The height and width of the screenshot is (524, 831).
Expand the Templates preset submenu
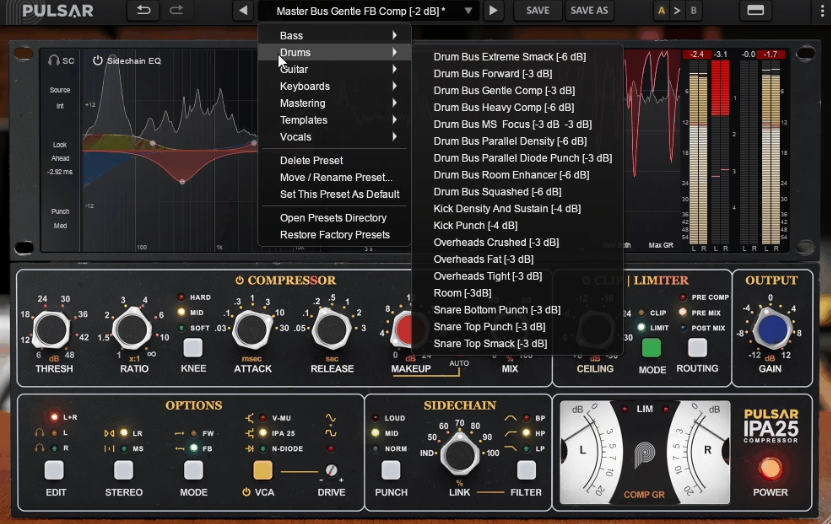(334, 120)
